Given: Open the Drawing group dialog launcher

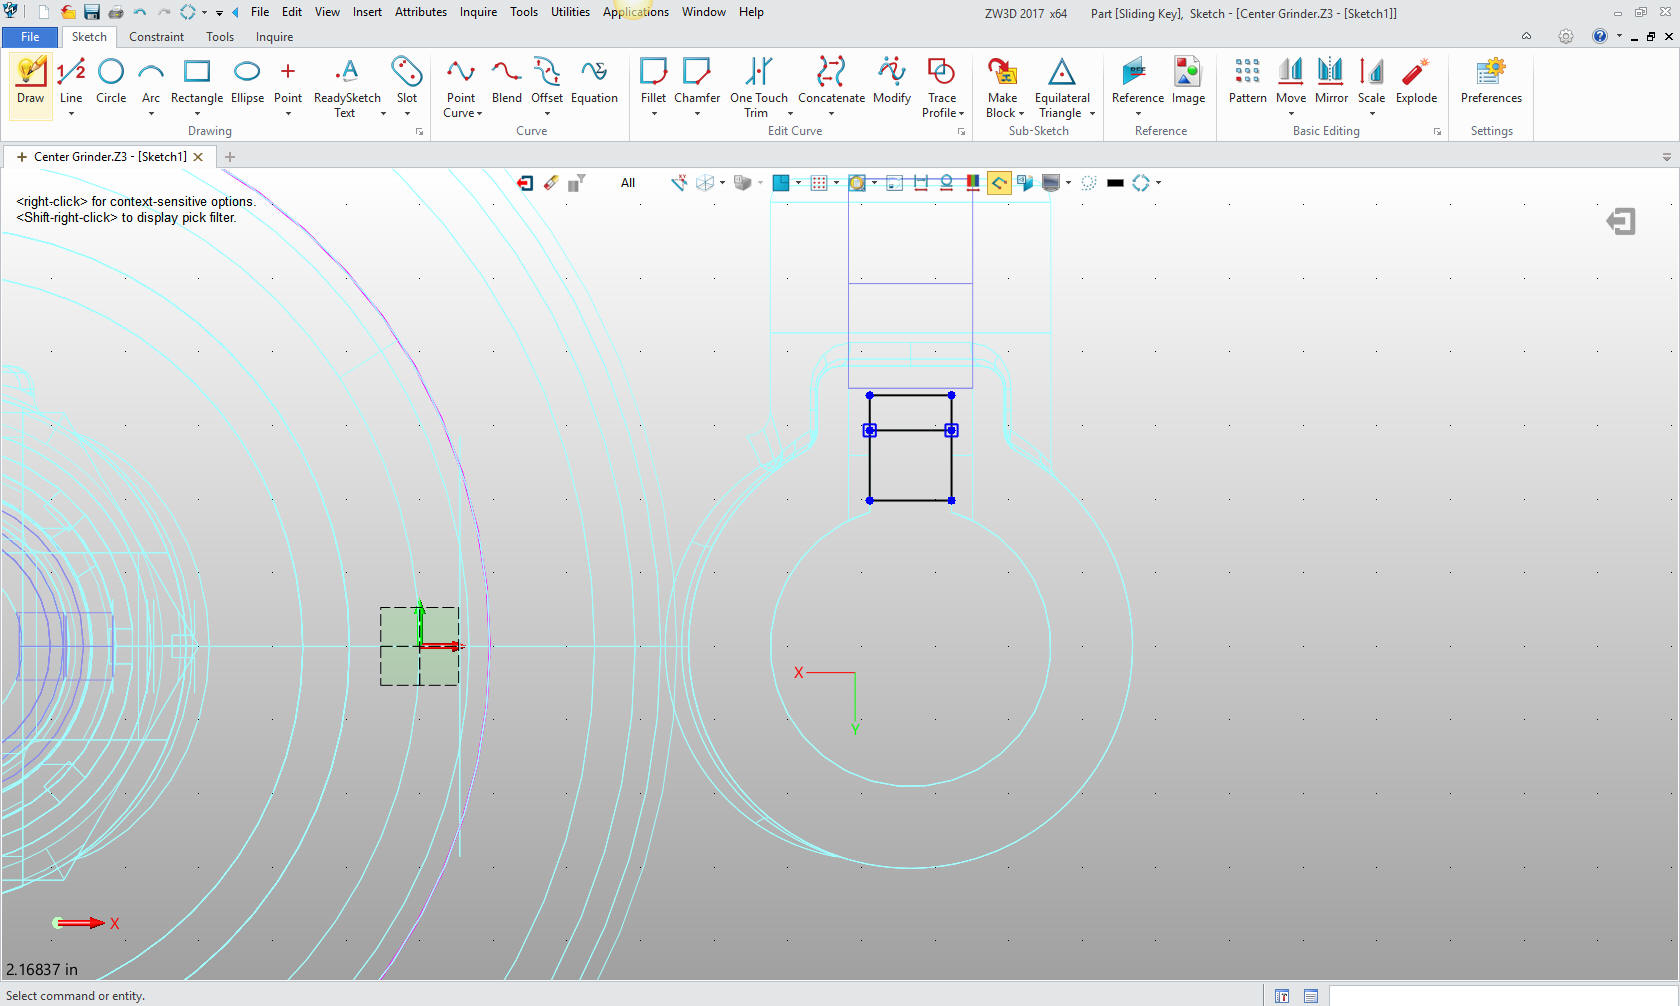Looking at the screenshot, I should pos(419,132).
